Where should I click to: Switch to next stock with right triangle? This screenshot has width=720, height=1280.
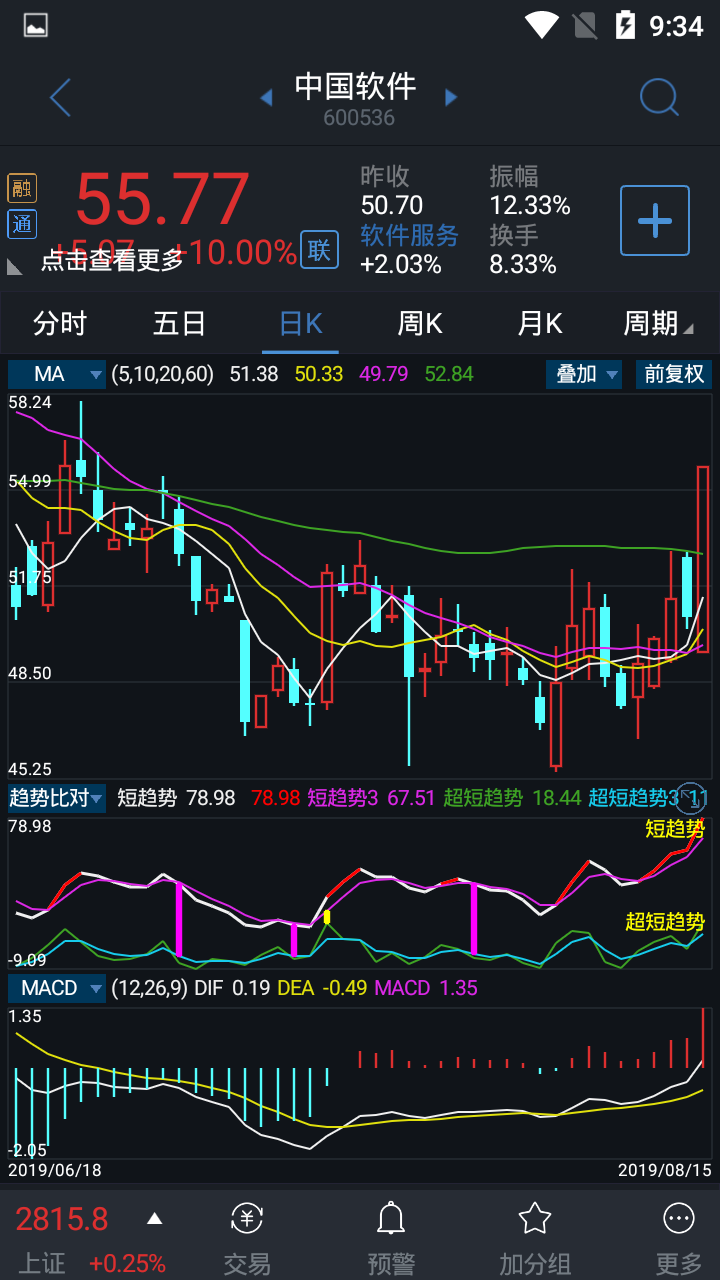click(x=451, y=97)
